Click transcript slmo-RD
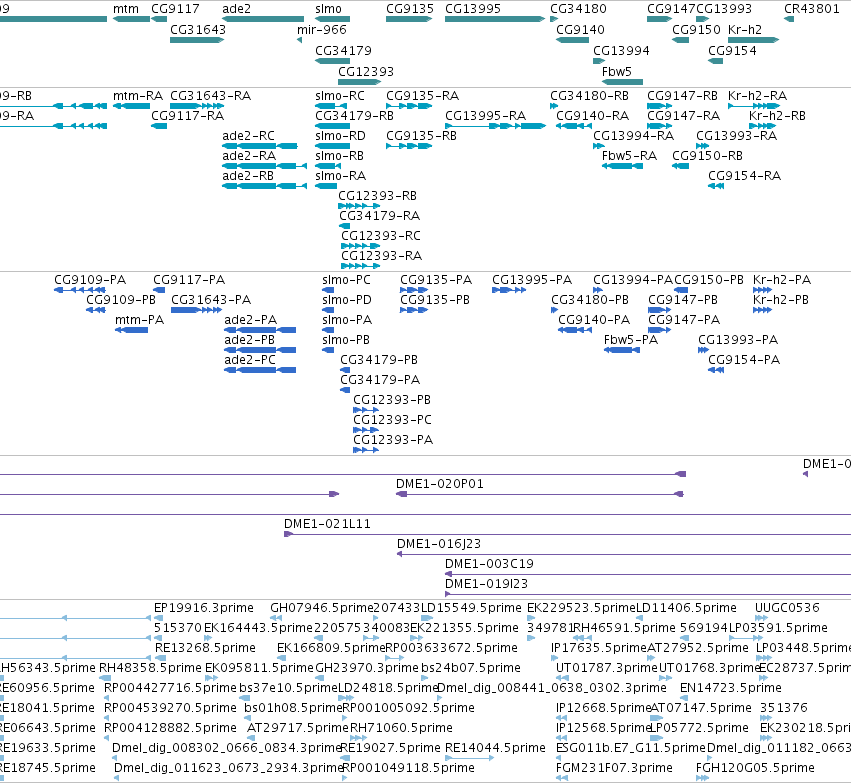 pos(333,146)
